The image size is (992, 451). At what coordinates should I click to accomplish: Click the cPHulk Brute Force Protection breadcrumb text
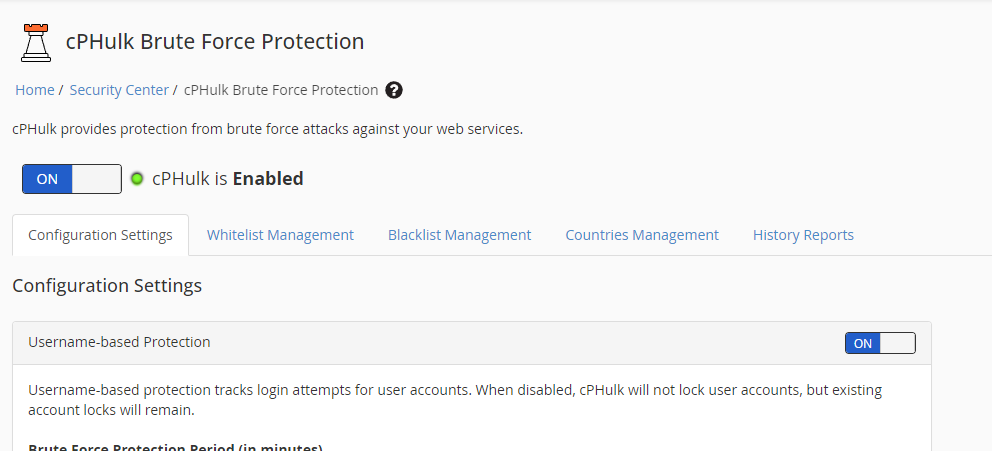[x=281, y=90]
